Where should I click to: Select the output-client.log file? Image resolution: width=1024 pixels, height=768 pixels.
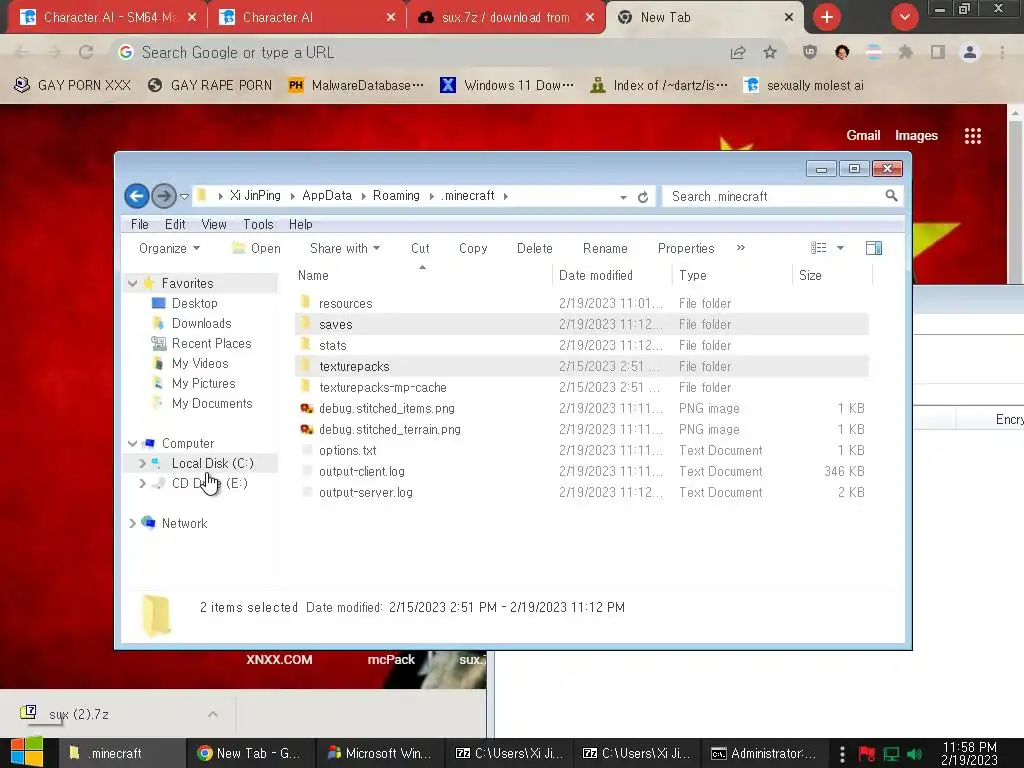tap(581, 472)
